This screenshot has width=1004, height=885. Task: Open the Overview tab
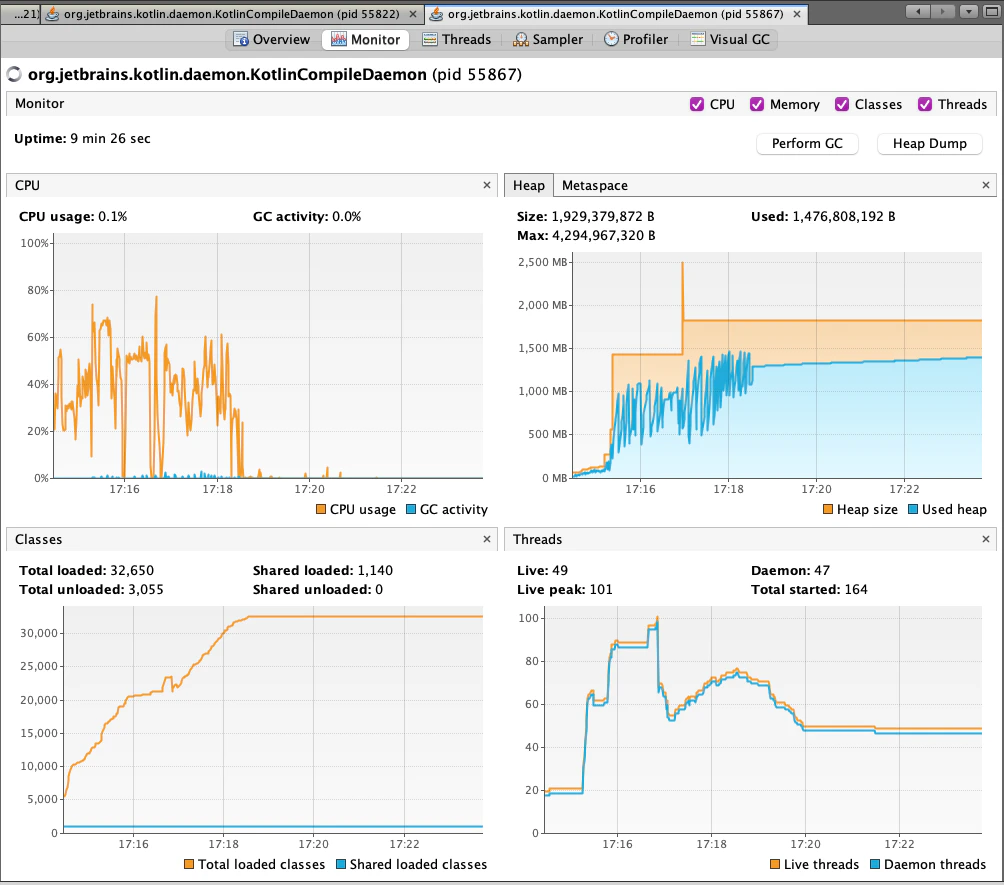pyautogui.click(x=271, y=40)
